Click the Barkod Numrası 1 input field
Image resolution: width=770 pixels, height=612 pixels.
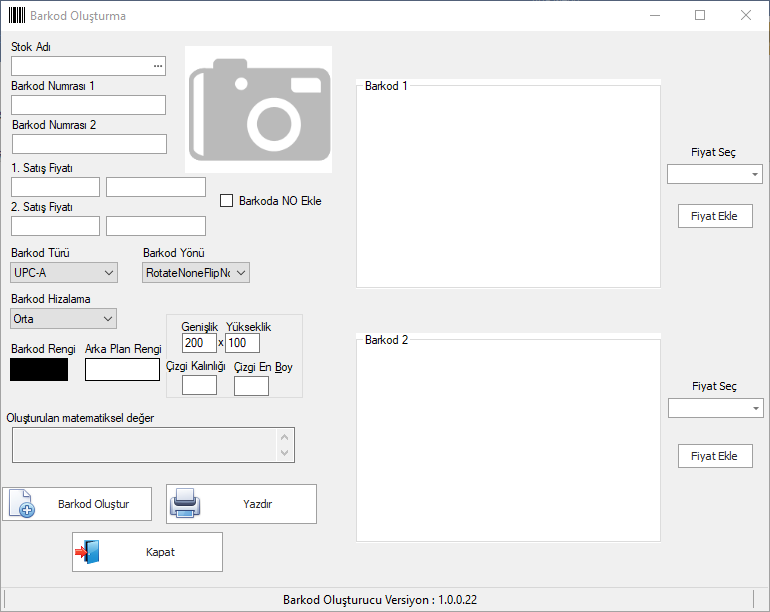pos(88,105)
